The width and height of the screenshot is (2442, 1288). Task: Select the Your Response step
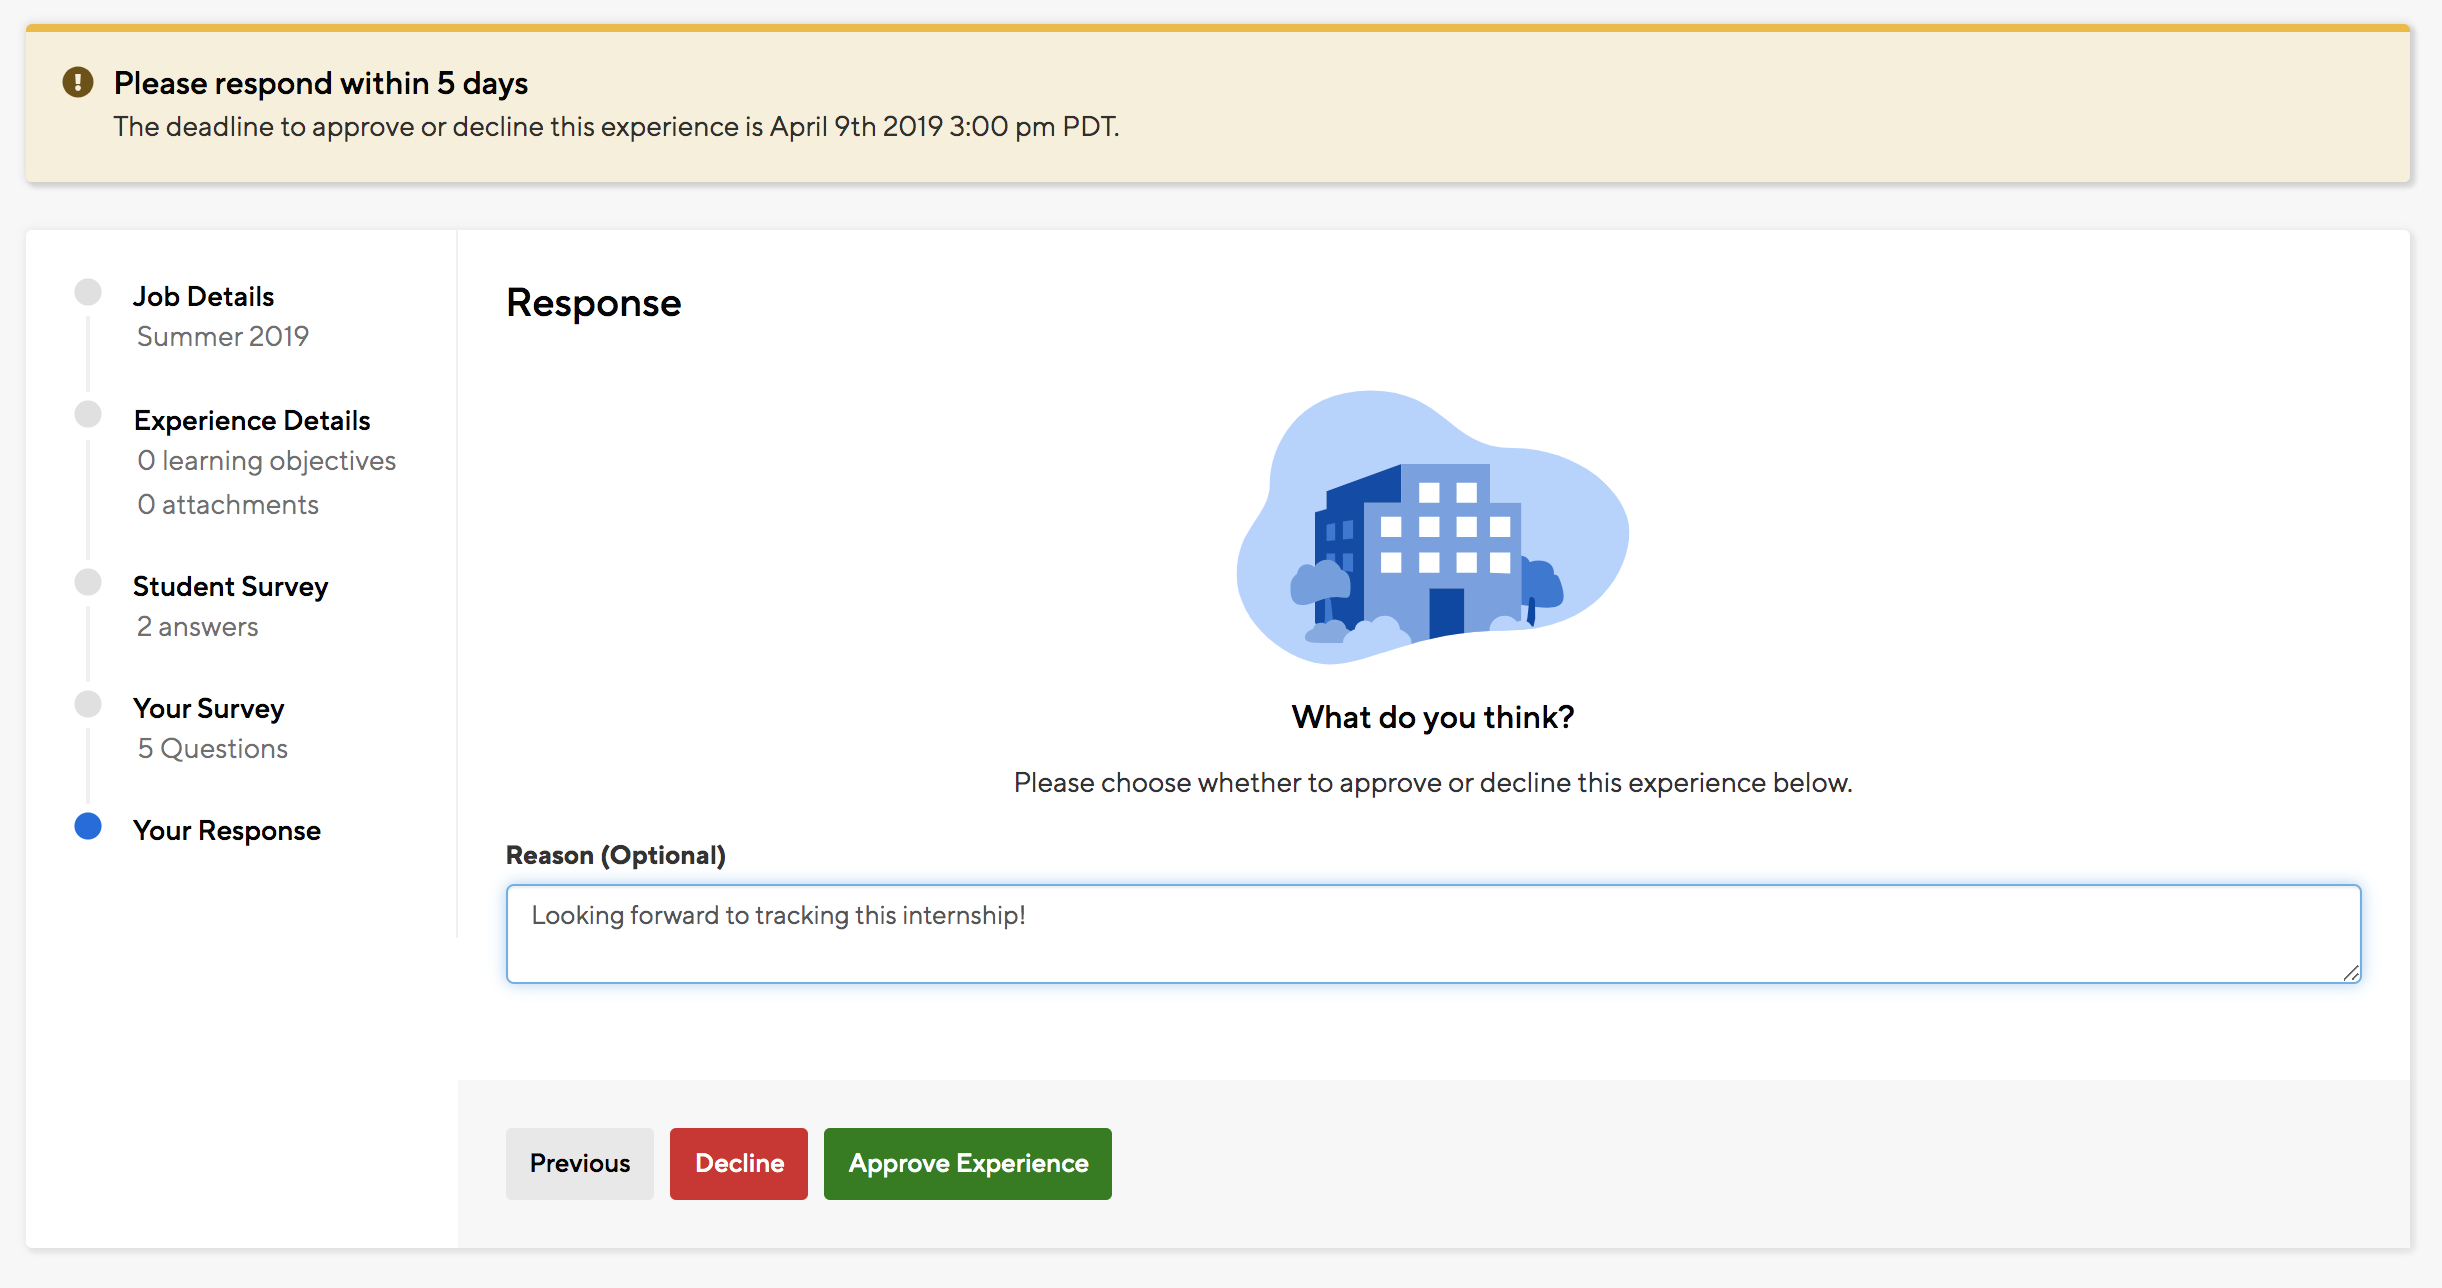tap(227, 830)
